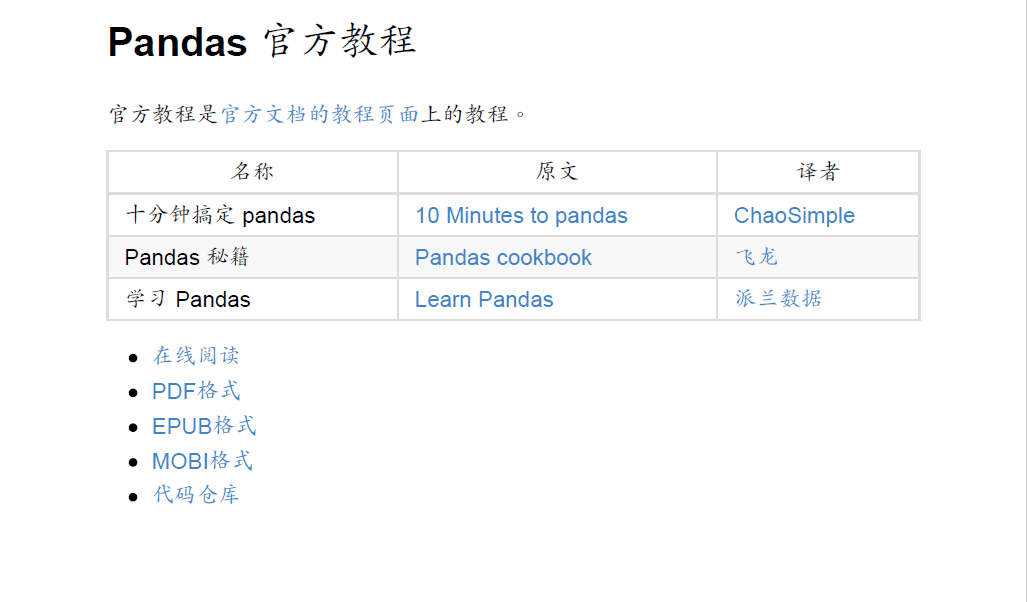Open the Learn Pandas original article
Image resolution: width=1027 pixels, height=602 pixels.
(484, 299)
